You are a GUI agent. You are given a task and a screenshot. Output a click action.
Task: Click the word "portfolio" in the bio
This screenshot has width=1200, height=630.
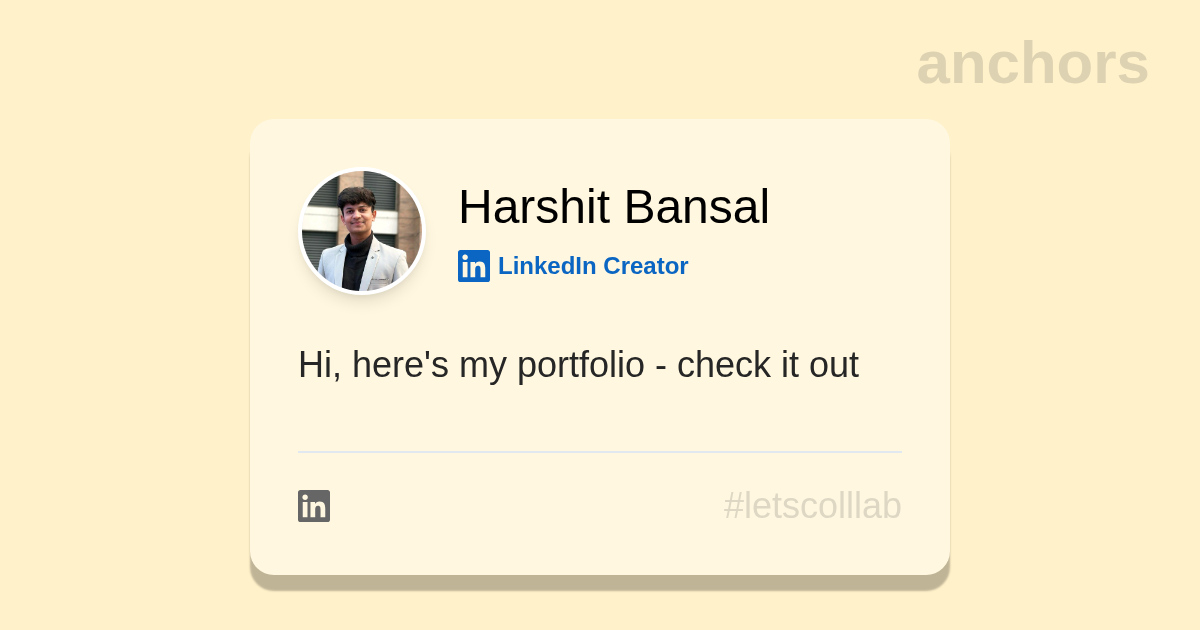pyautogui.click(x=581, y=365)
